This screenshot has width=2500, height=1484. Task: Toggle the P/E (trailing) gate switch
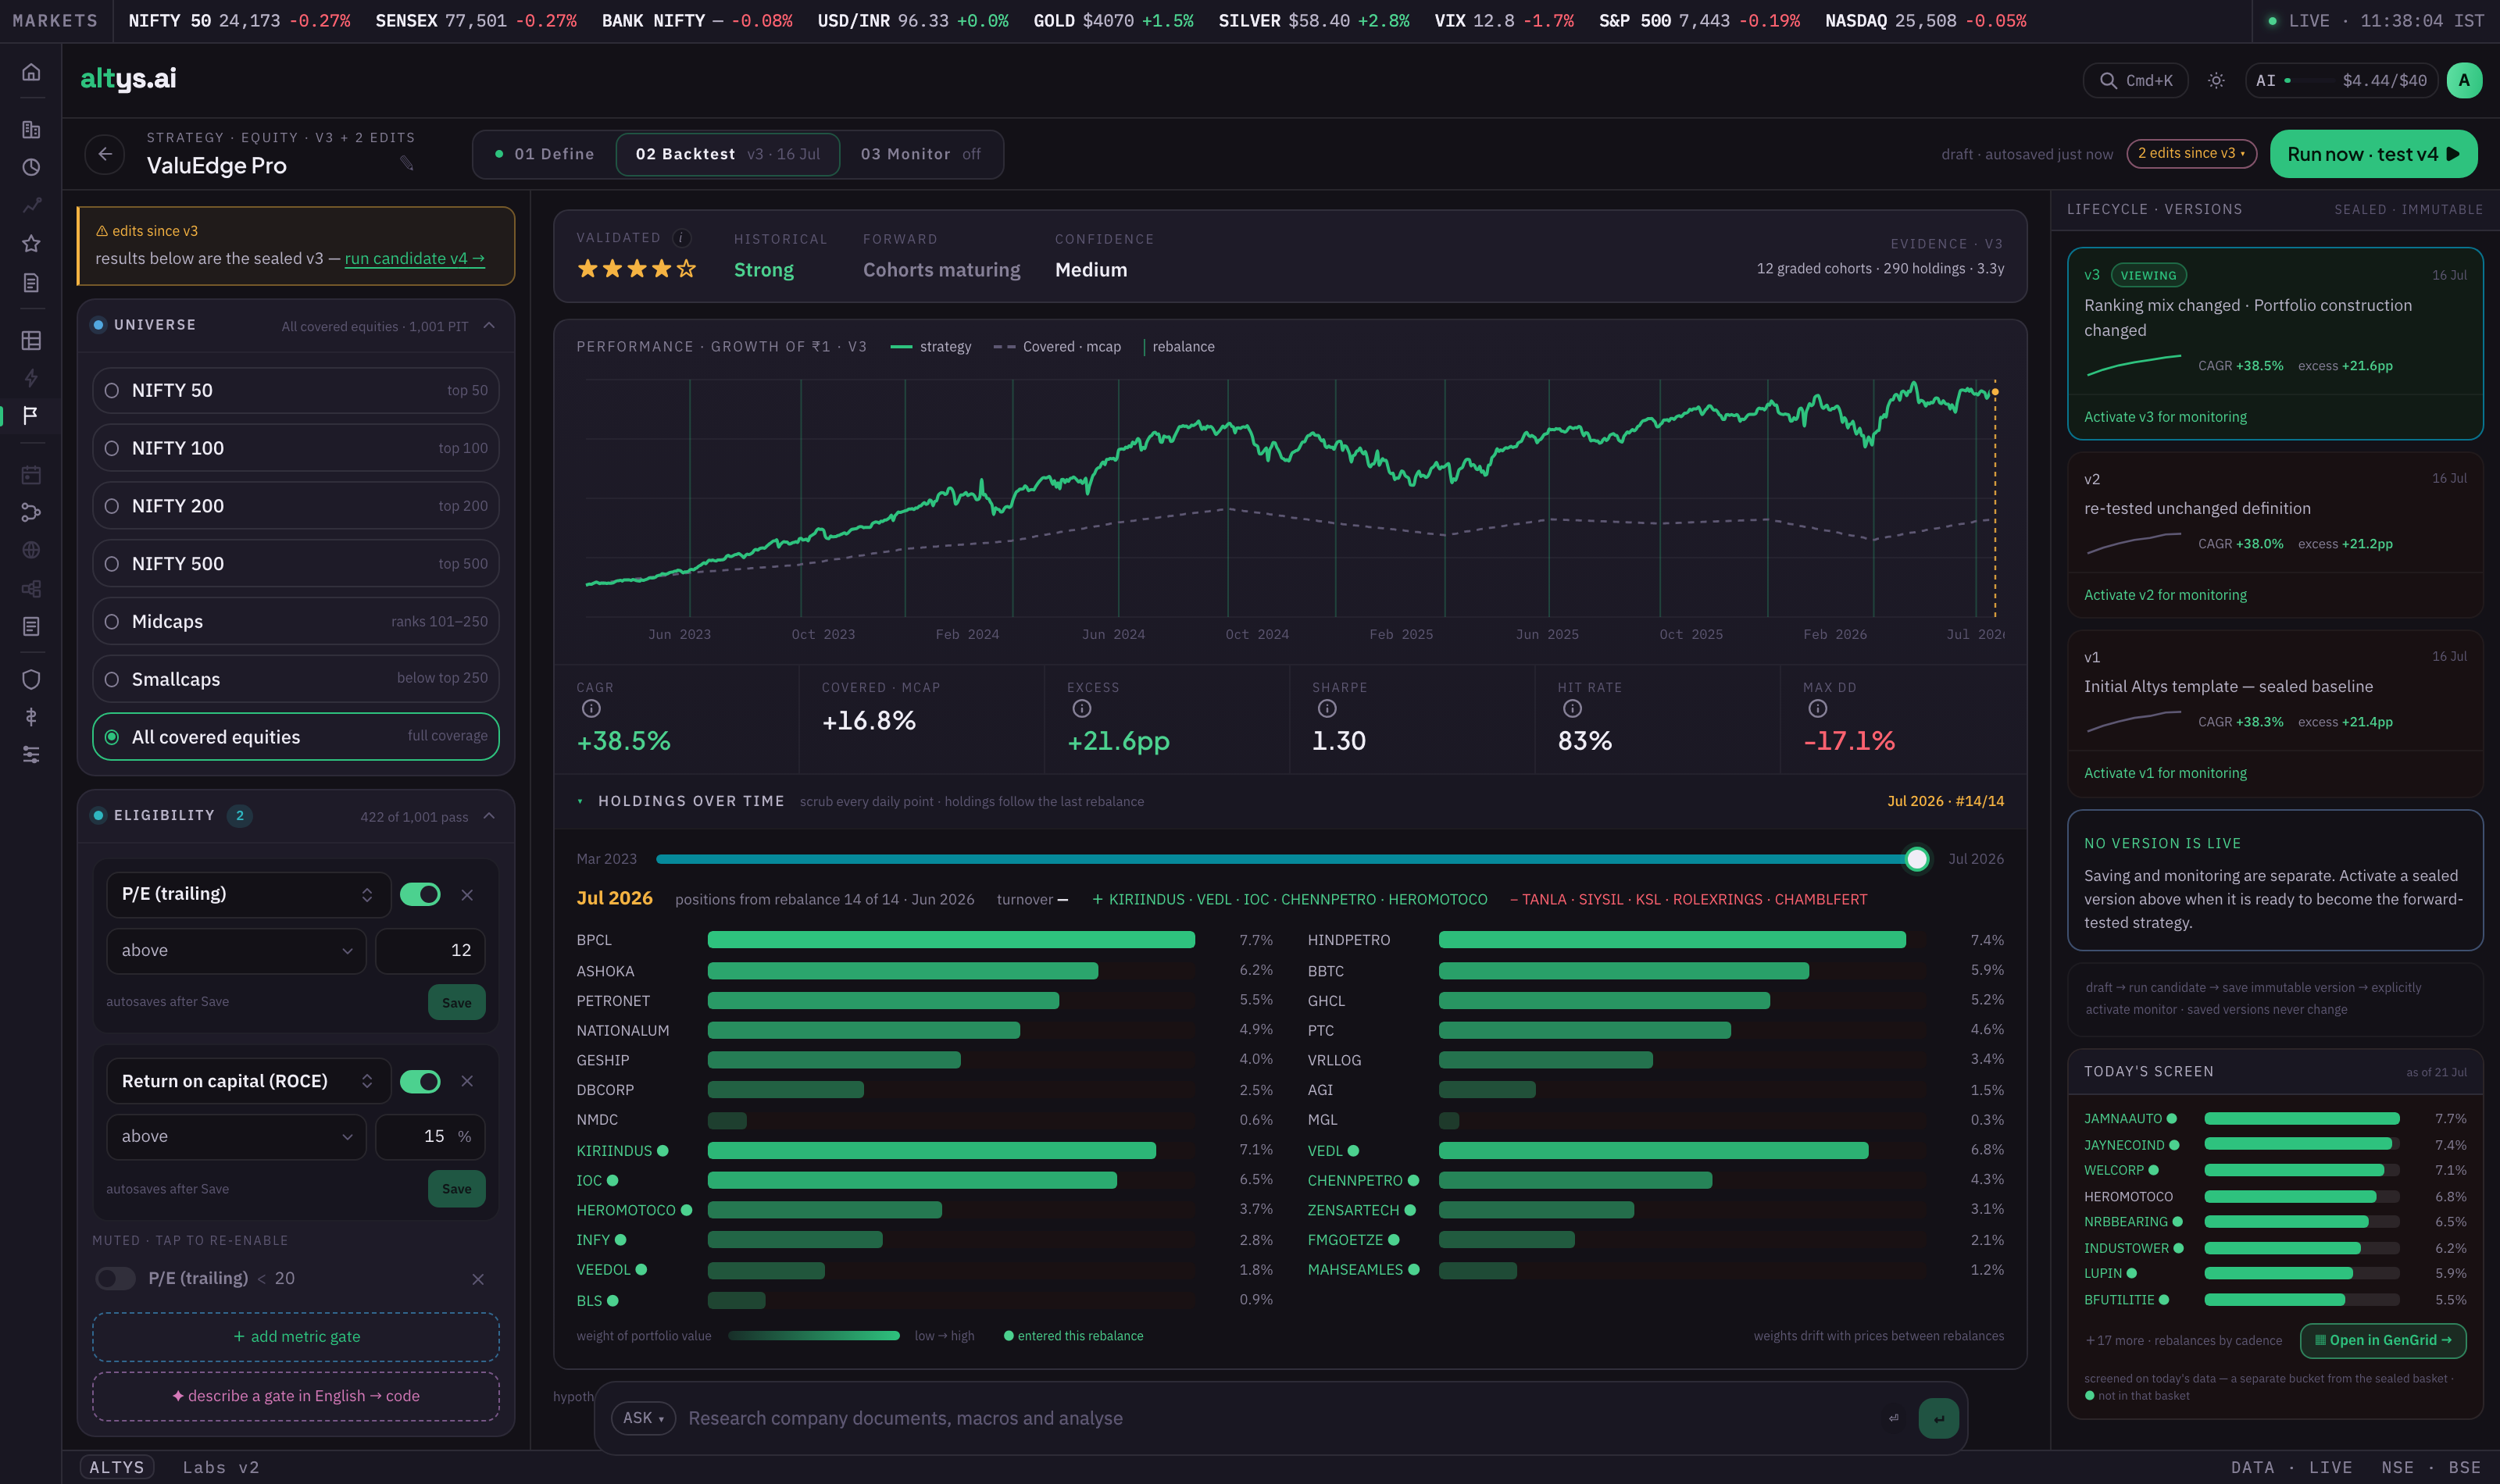coord(420,895)
